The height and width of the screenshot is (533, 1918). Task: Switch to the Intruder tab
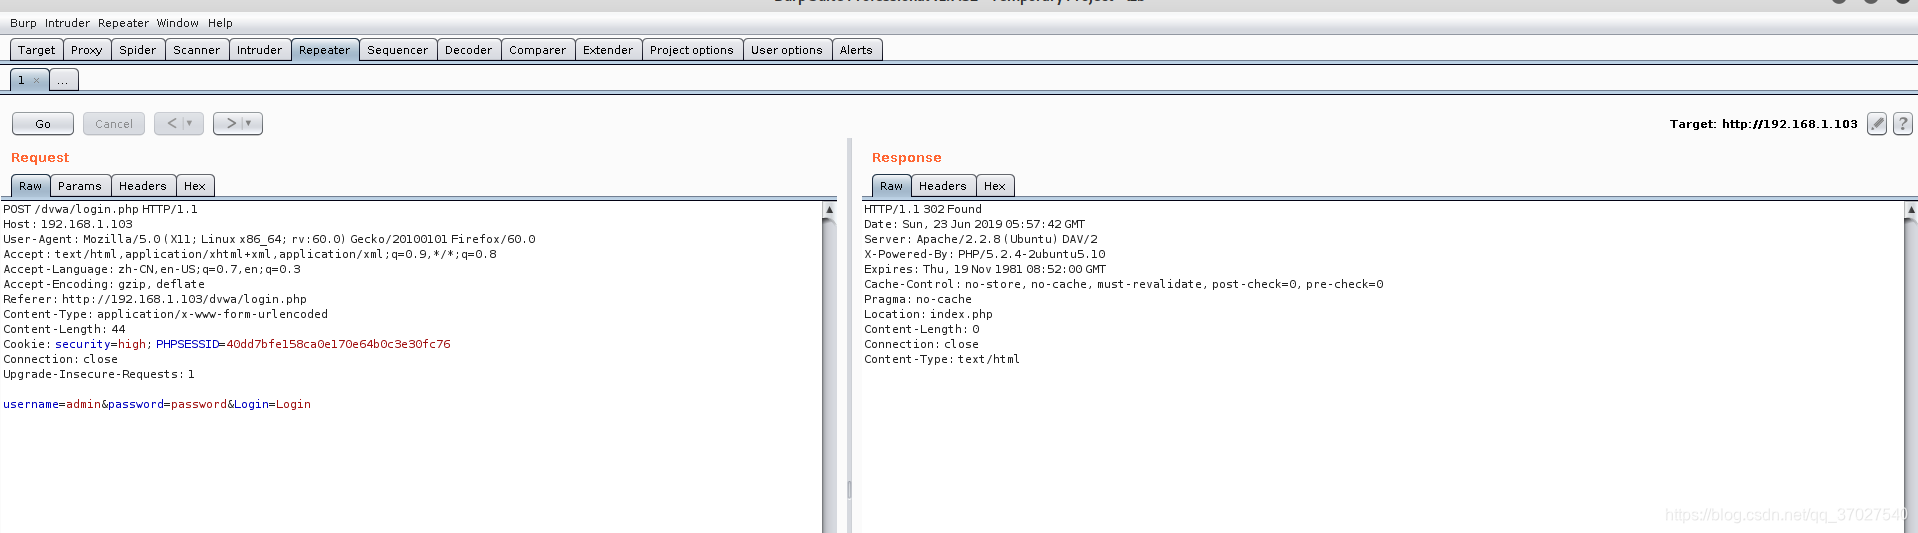coord(260,50)
